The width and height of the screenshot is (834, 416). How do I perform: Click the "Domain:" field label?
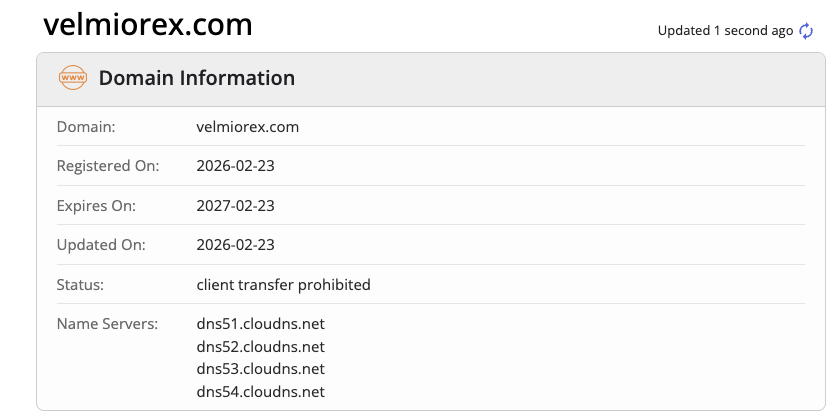(86, 127)
